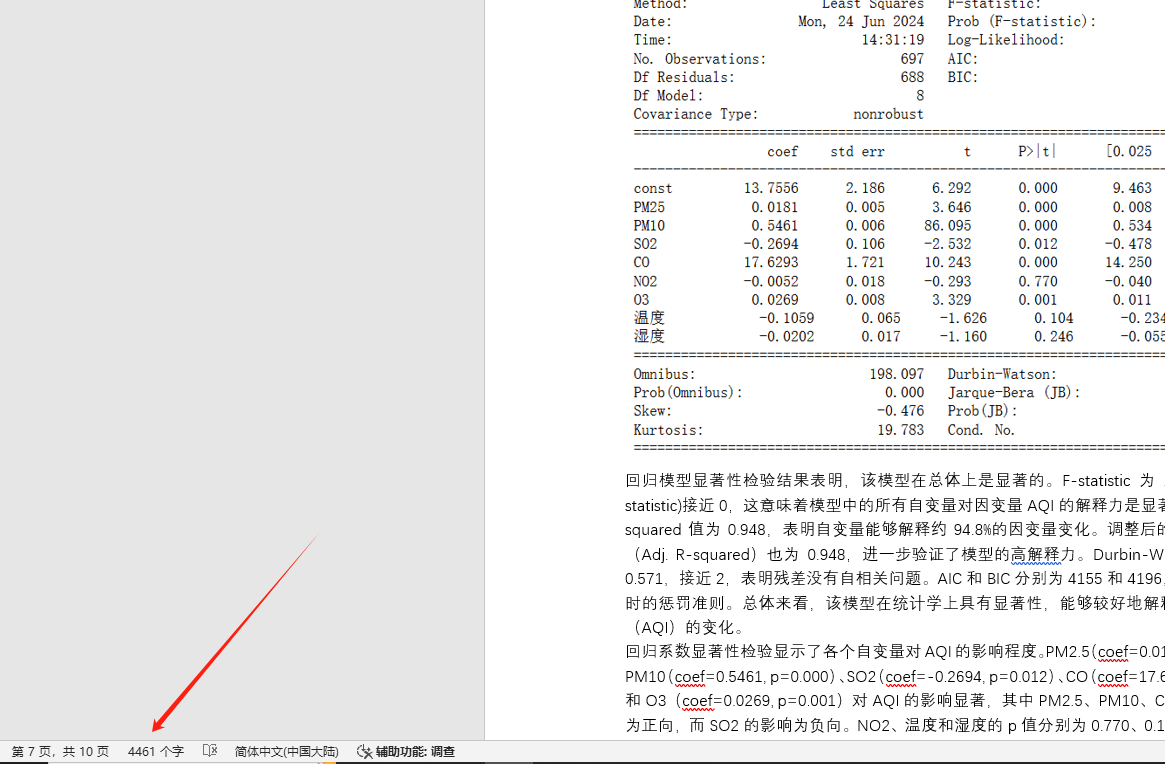Click the PM10 t-value '86.095'
This screenshot has width=1165, height=764.
[947, 226]
